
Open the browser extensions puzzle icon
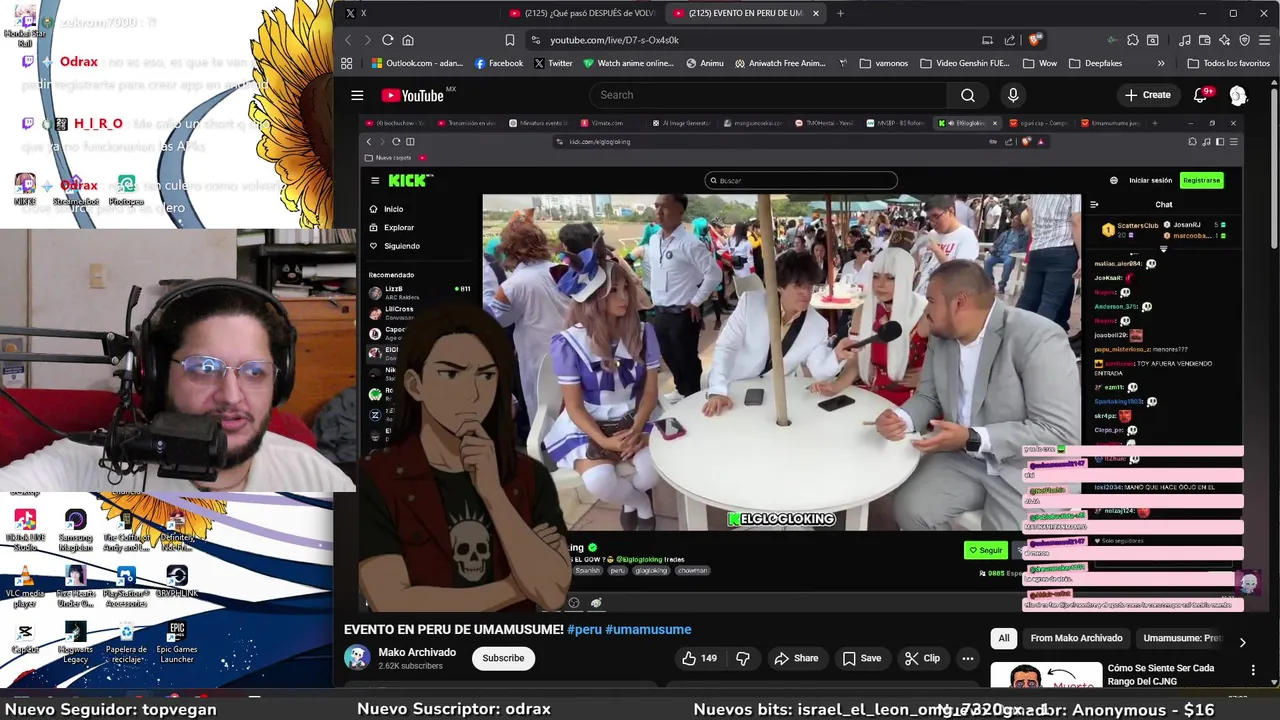tap(1132, 40)
